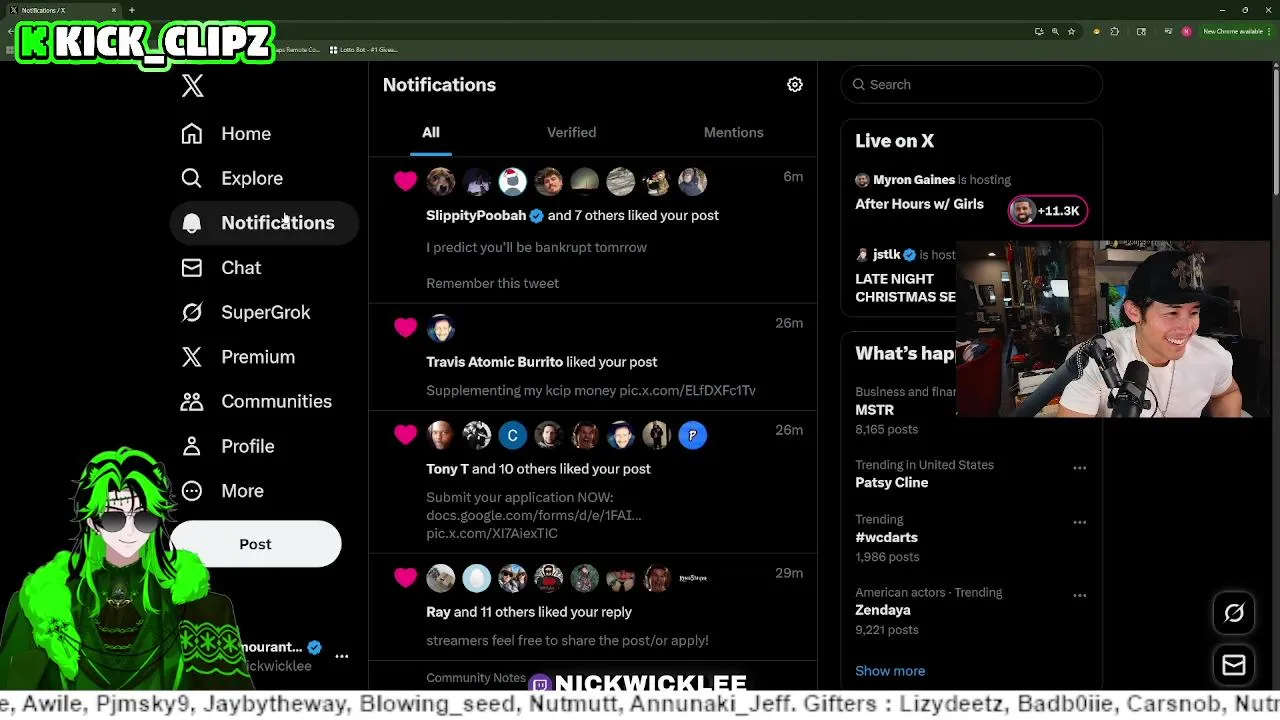Open Home from the sidebar
1280x720 pixels.
(227, 134)
